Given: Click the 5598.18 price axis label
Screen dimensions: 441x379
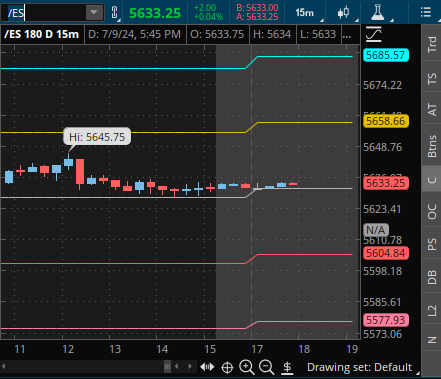Looking at the screenshot, I should click(x=382, y=271).
